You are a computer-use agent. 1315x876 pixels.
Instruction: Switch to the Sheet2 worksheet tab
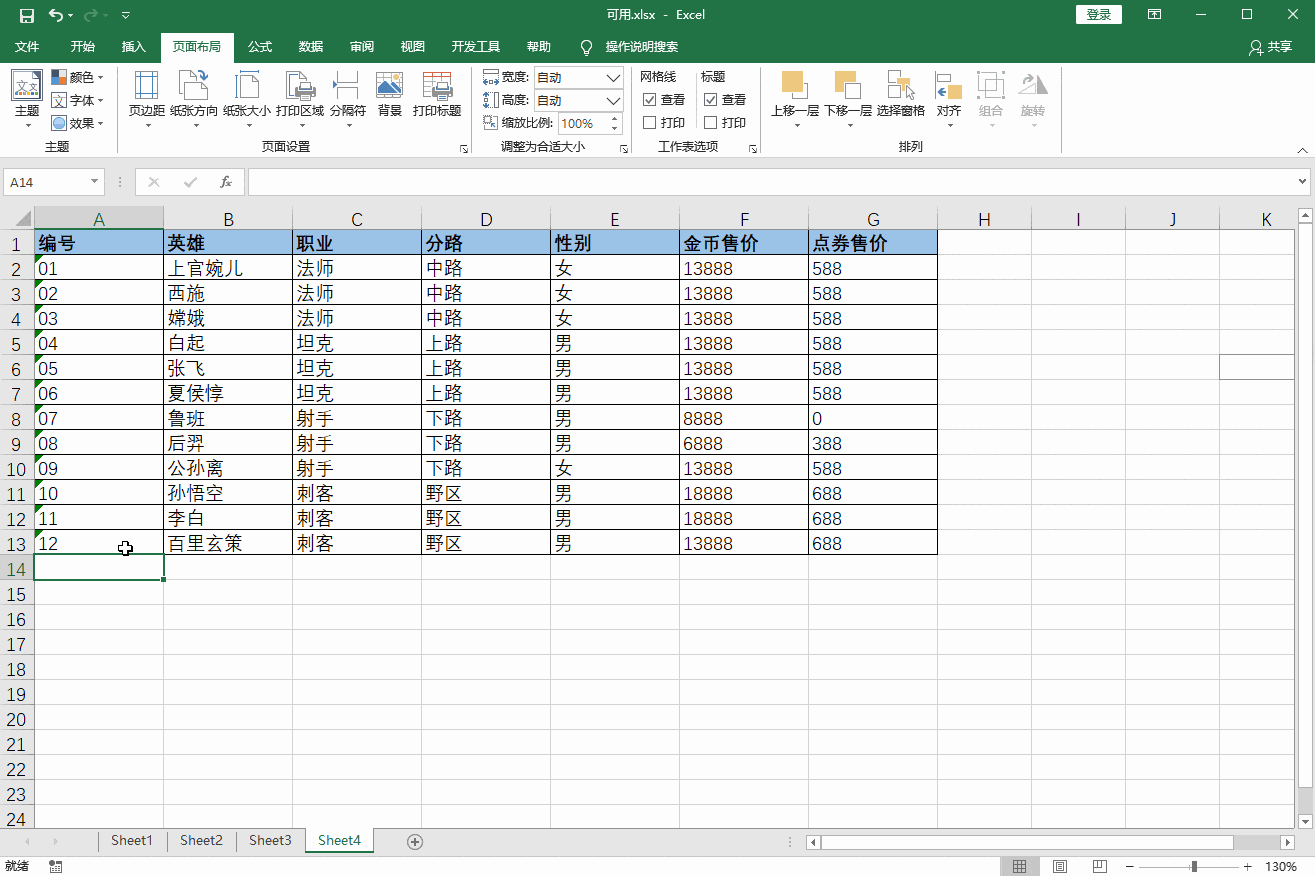201,841
